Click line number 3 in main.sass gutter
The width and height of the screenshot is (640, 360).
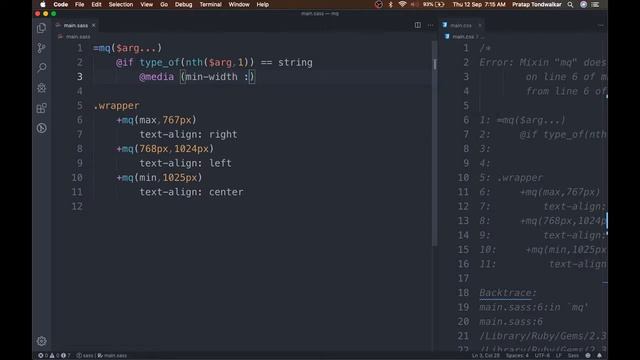coord(80,77)
